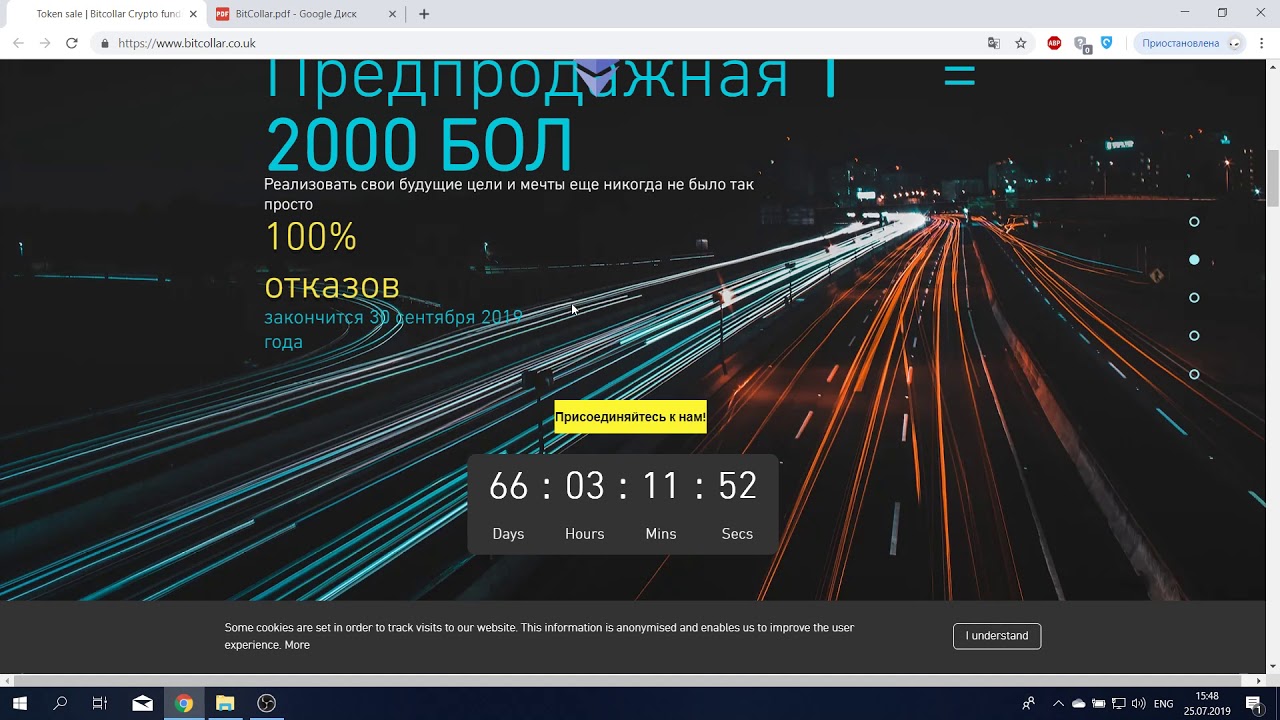The image size is (1280, 720).
Task: Switch the ENG input language
Action: tap(1164, 704)
